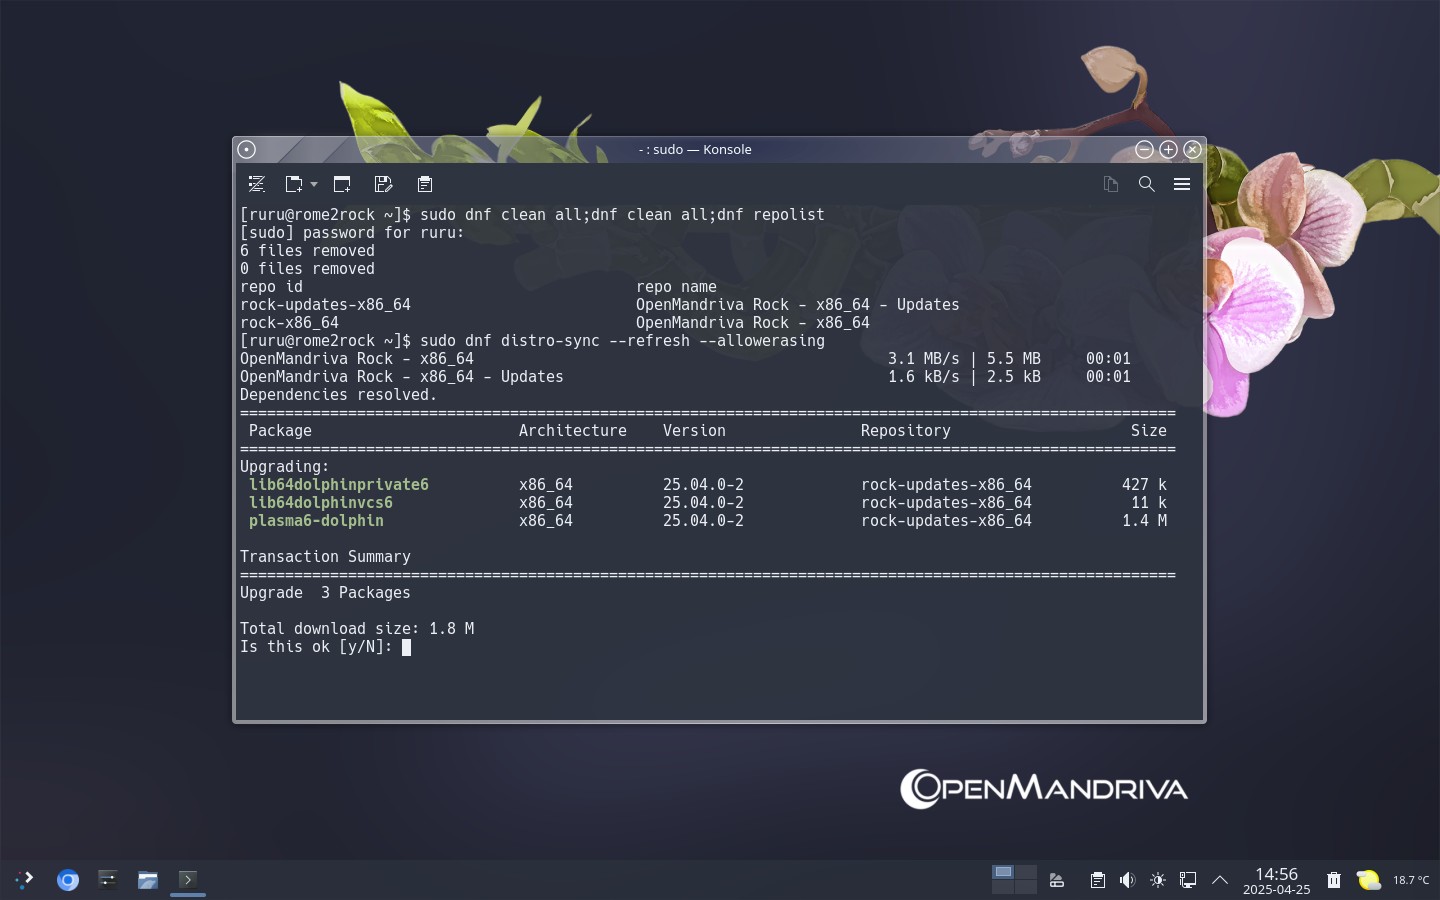Open the weather widget showing 18.7 °C
Screen dimensions: 1440x900
click(1393, 880)
